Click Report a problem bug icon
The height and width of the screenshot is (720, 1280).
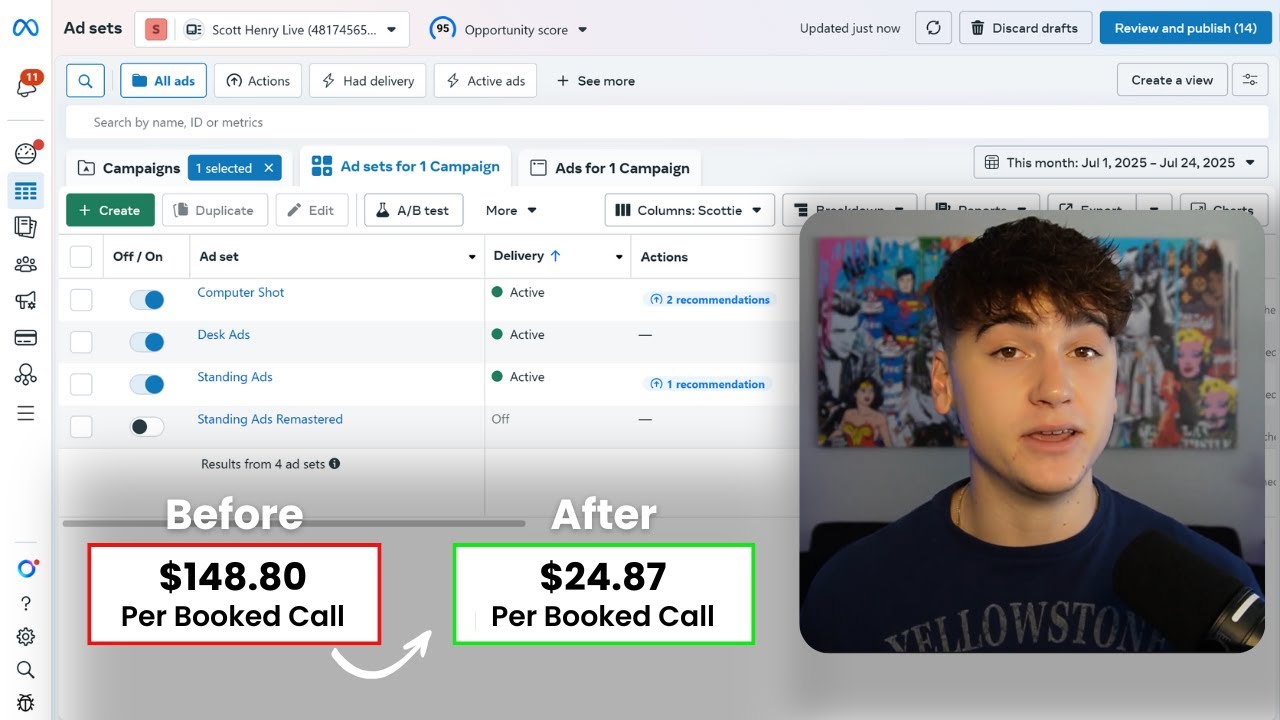click(x=26, y=704)
